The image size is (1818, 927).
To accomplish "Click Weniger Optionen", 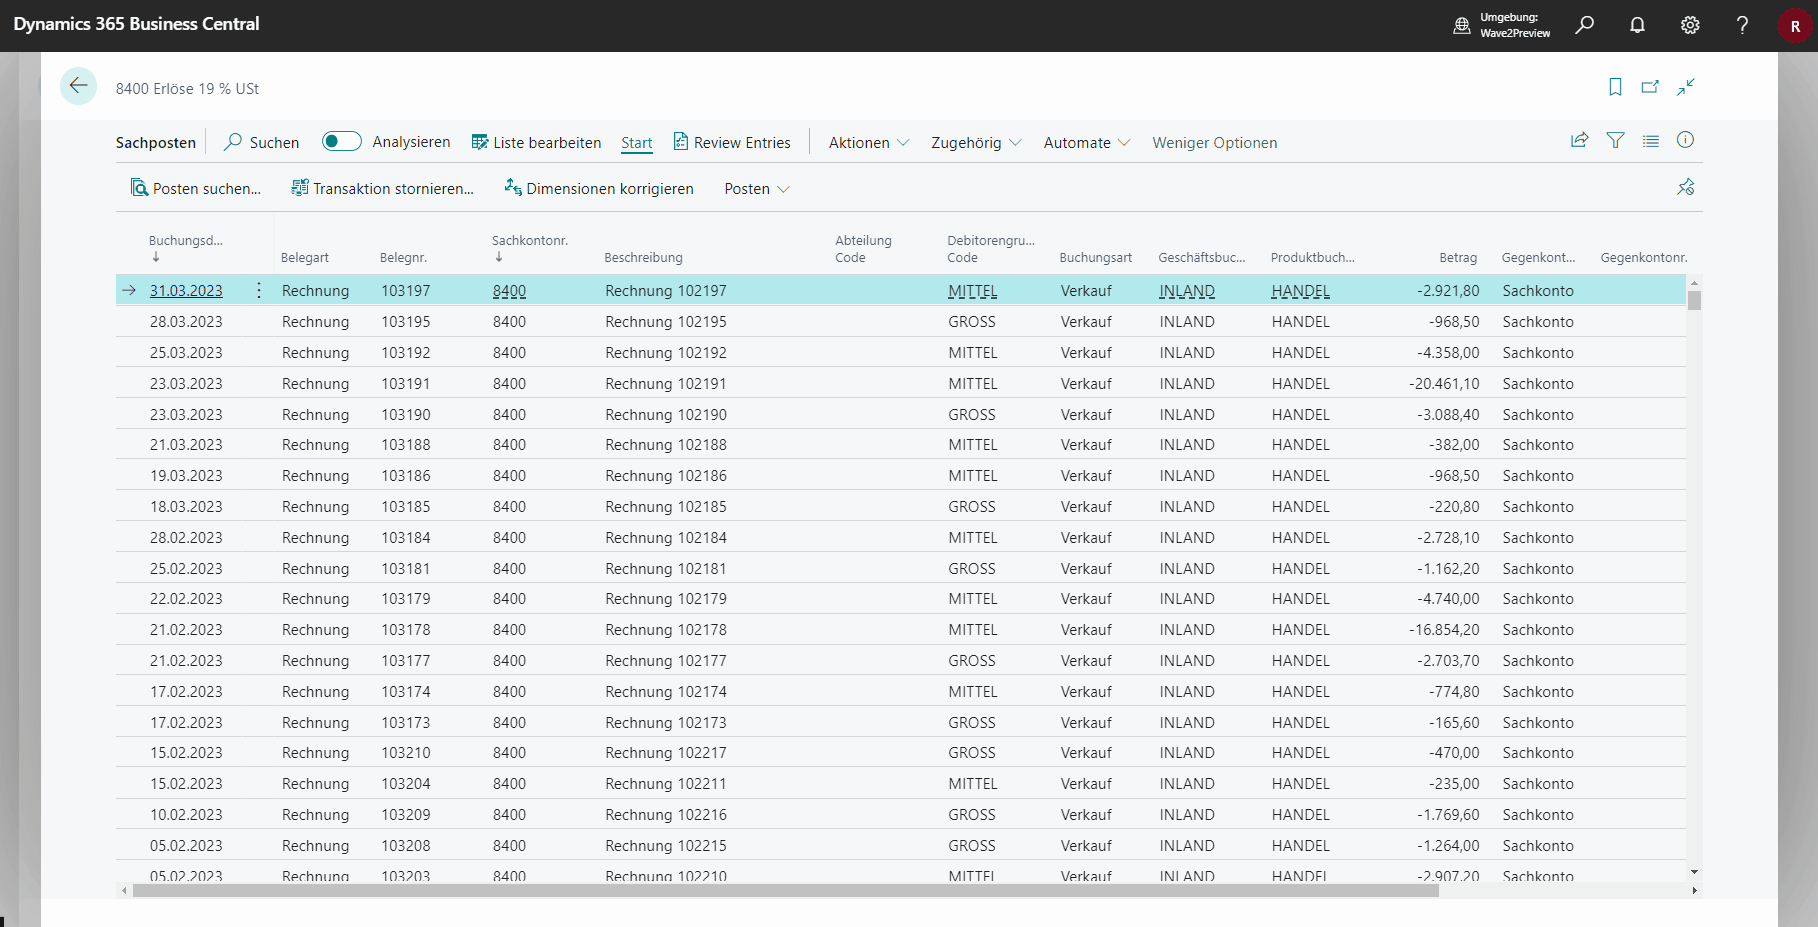I will click(1214, 142).
